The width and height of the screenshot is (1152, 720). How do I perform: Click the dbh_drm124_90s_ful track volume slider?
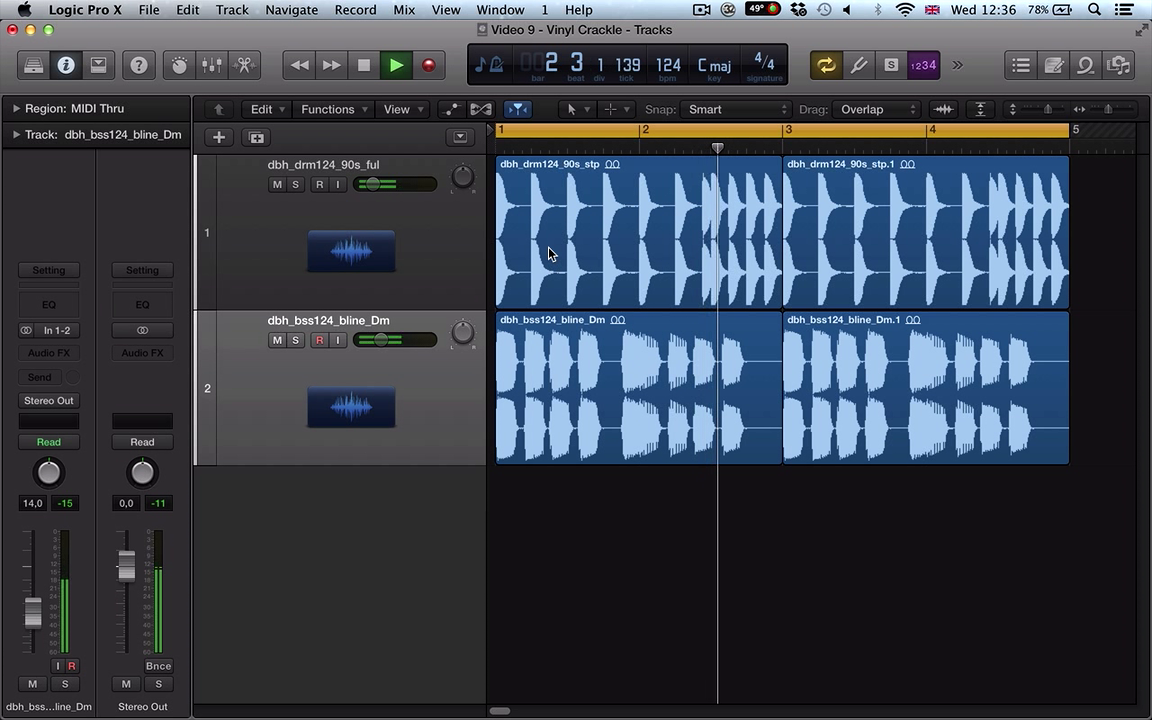395,184
